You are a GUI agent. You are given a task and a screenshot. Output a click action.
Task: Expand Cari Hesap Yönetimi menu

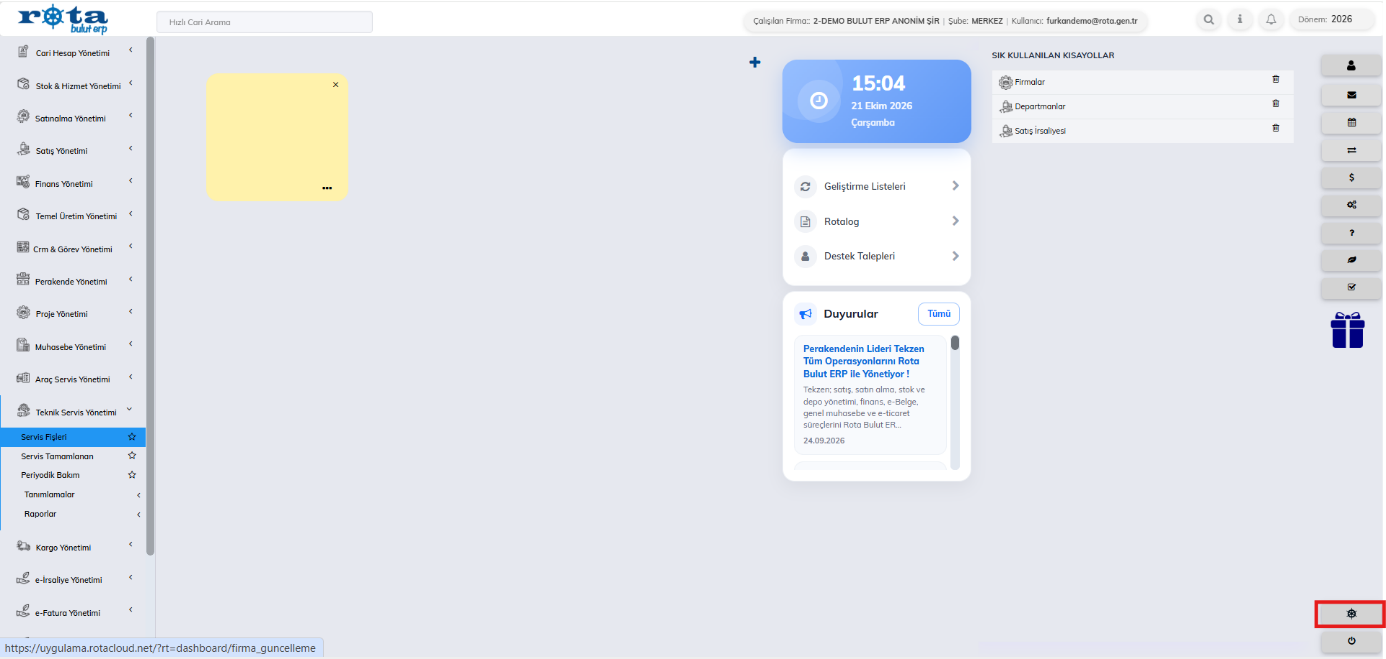pos(74,53)
